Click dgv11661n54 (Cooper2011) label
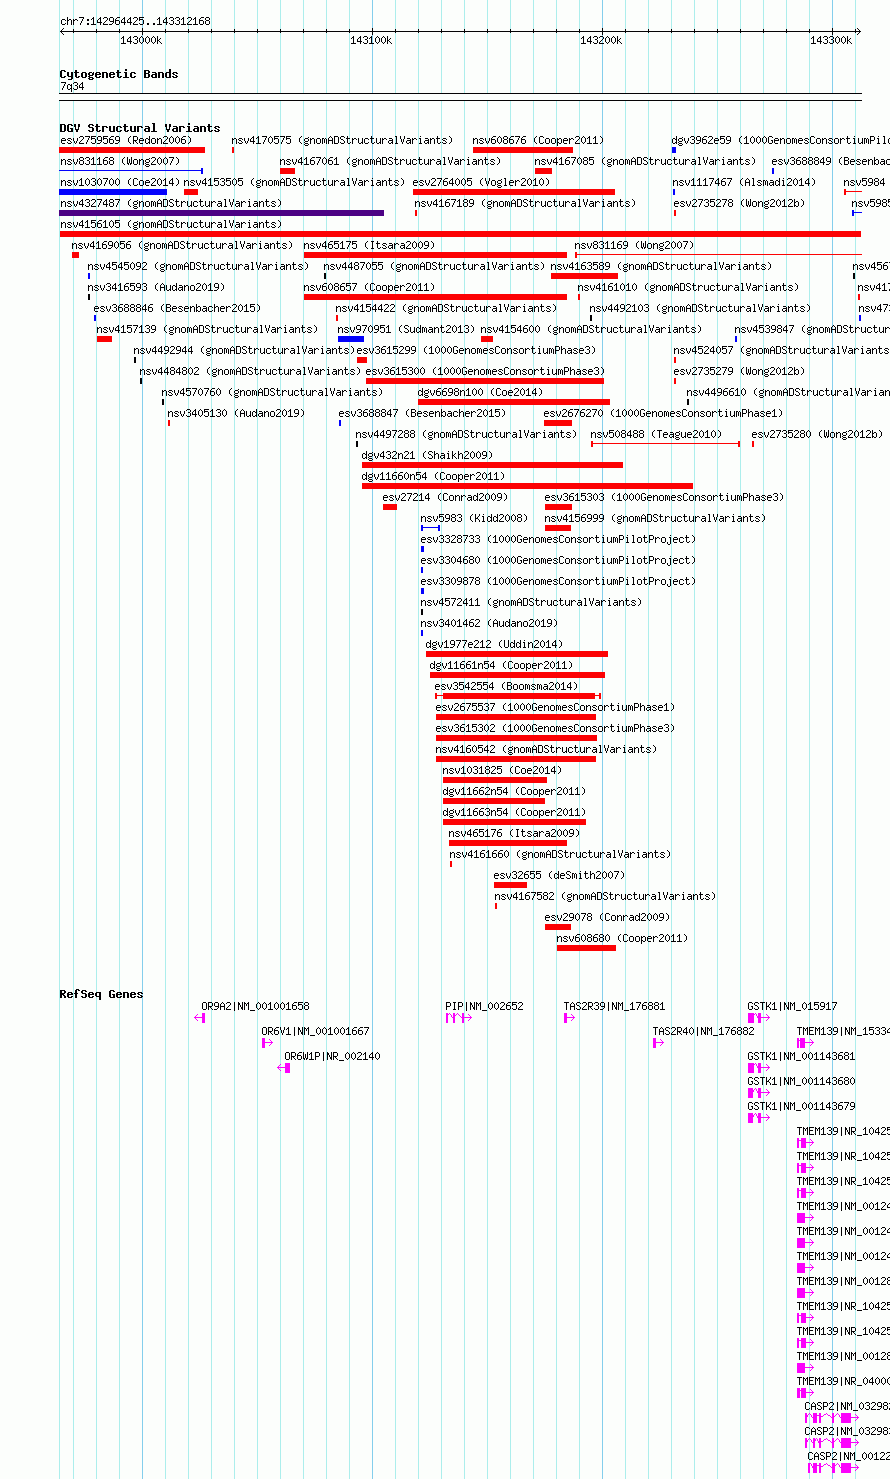 tap(501, 666)
